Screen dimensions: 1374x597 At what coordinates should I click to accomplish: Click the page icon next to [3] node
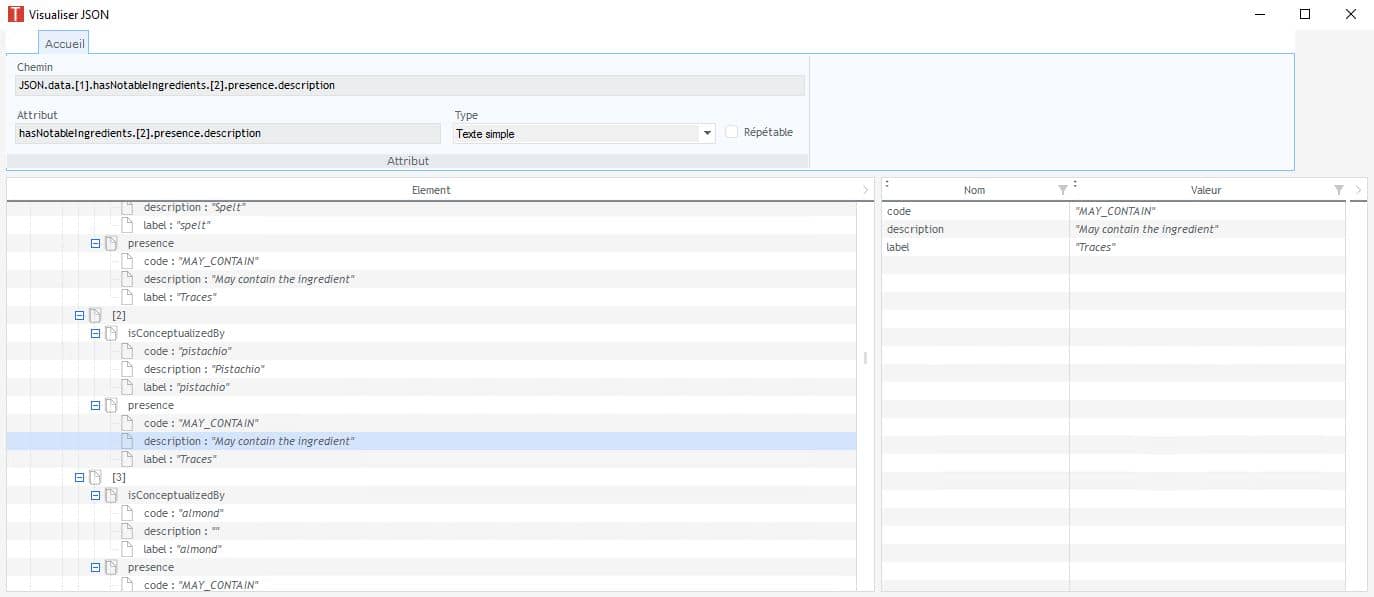click(95, 477)
